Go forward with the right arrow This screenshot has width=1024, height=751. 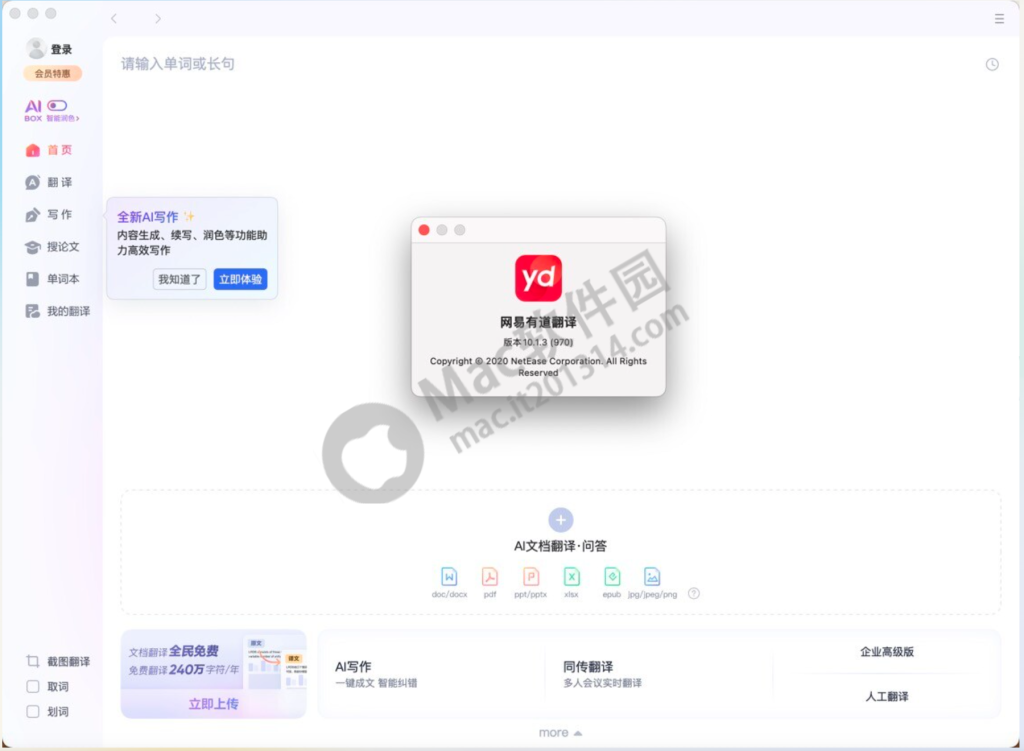157,19
